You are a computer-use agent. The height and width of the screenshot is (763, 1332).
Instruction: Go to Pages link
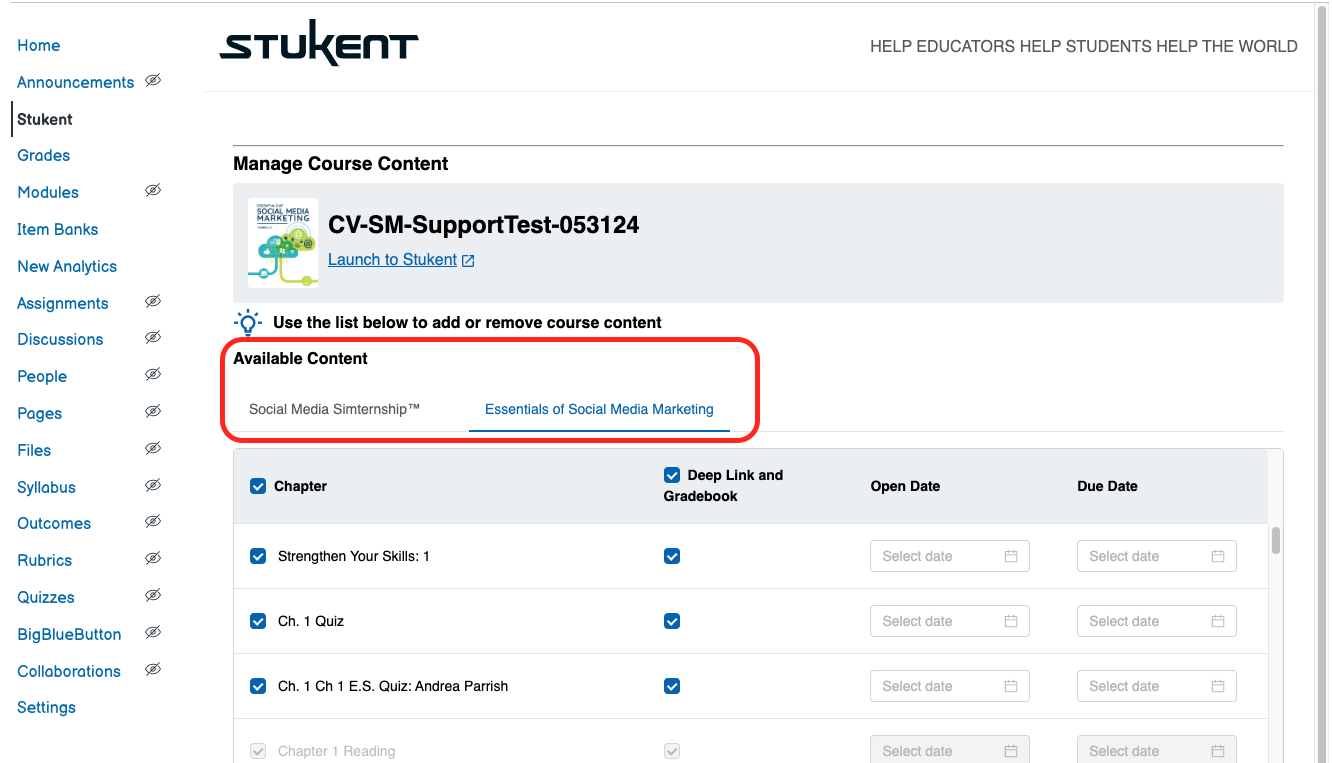point(39,413)
